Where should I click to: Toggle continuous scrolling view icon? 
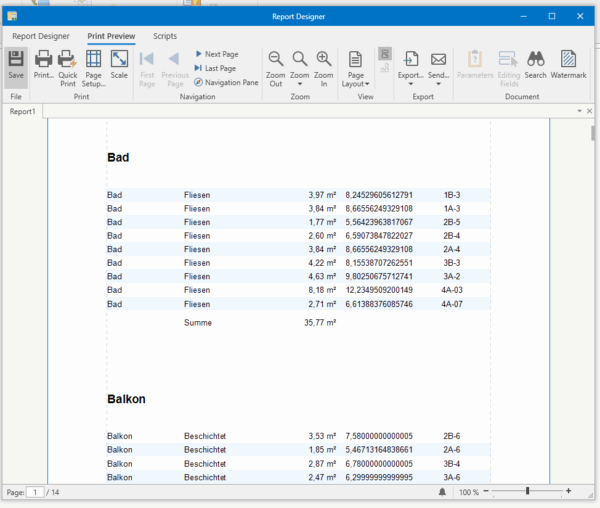point(385,54)
